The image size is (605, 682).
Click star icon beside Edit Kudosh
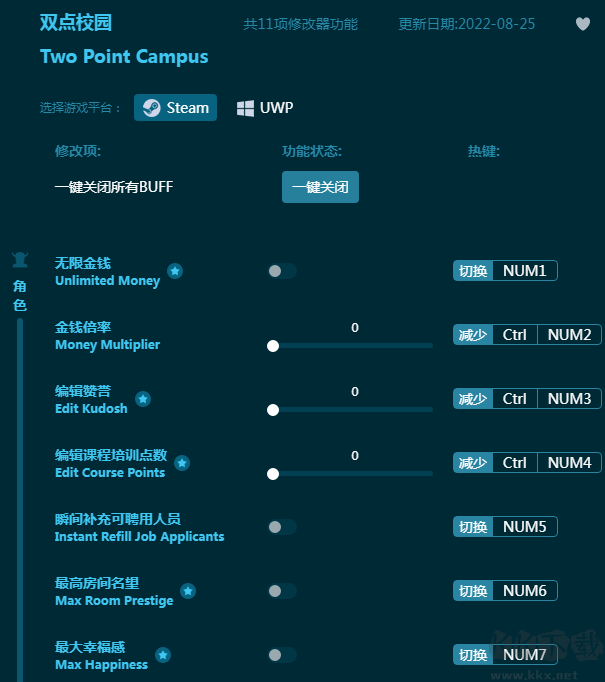[x=143, y=399]
